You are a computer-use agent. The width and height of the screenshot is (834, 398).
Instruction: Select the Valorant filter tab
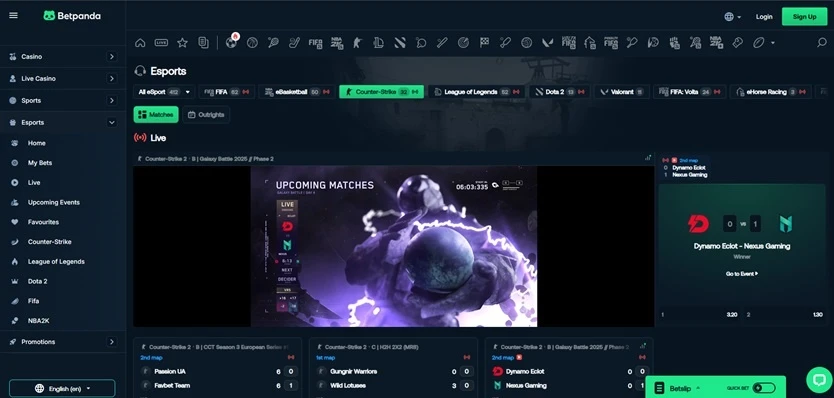[x=622, y=92]
